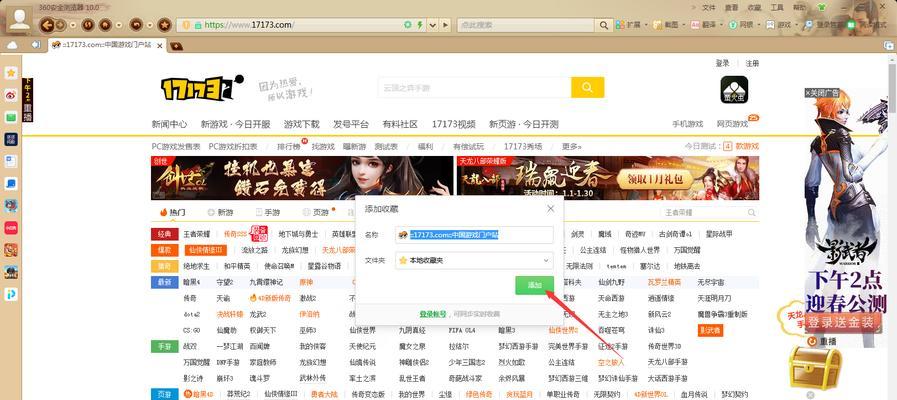Open 新闻中心 in site navigation

pyautogui.click(x=169, y=124)
